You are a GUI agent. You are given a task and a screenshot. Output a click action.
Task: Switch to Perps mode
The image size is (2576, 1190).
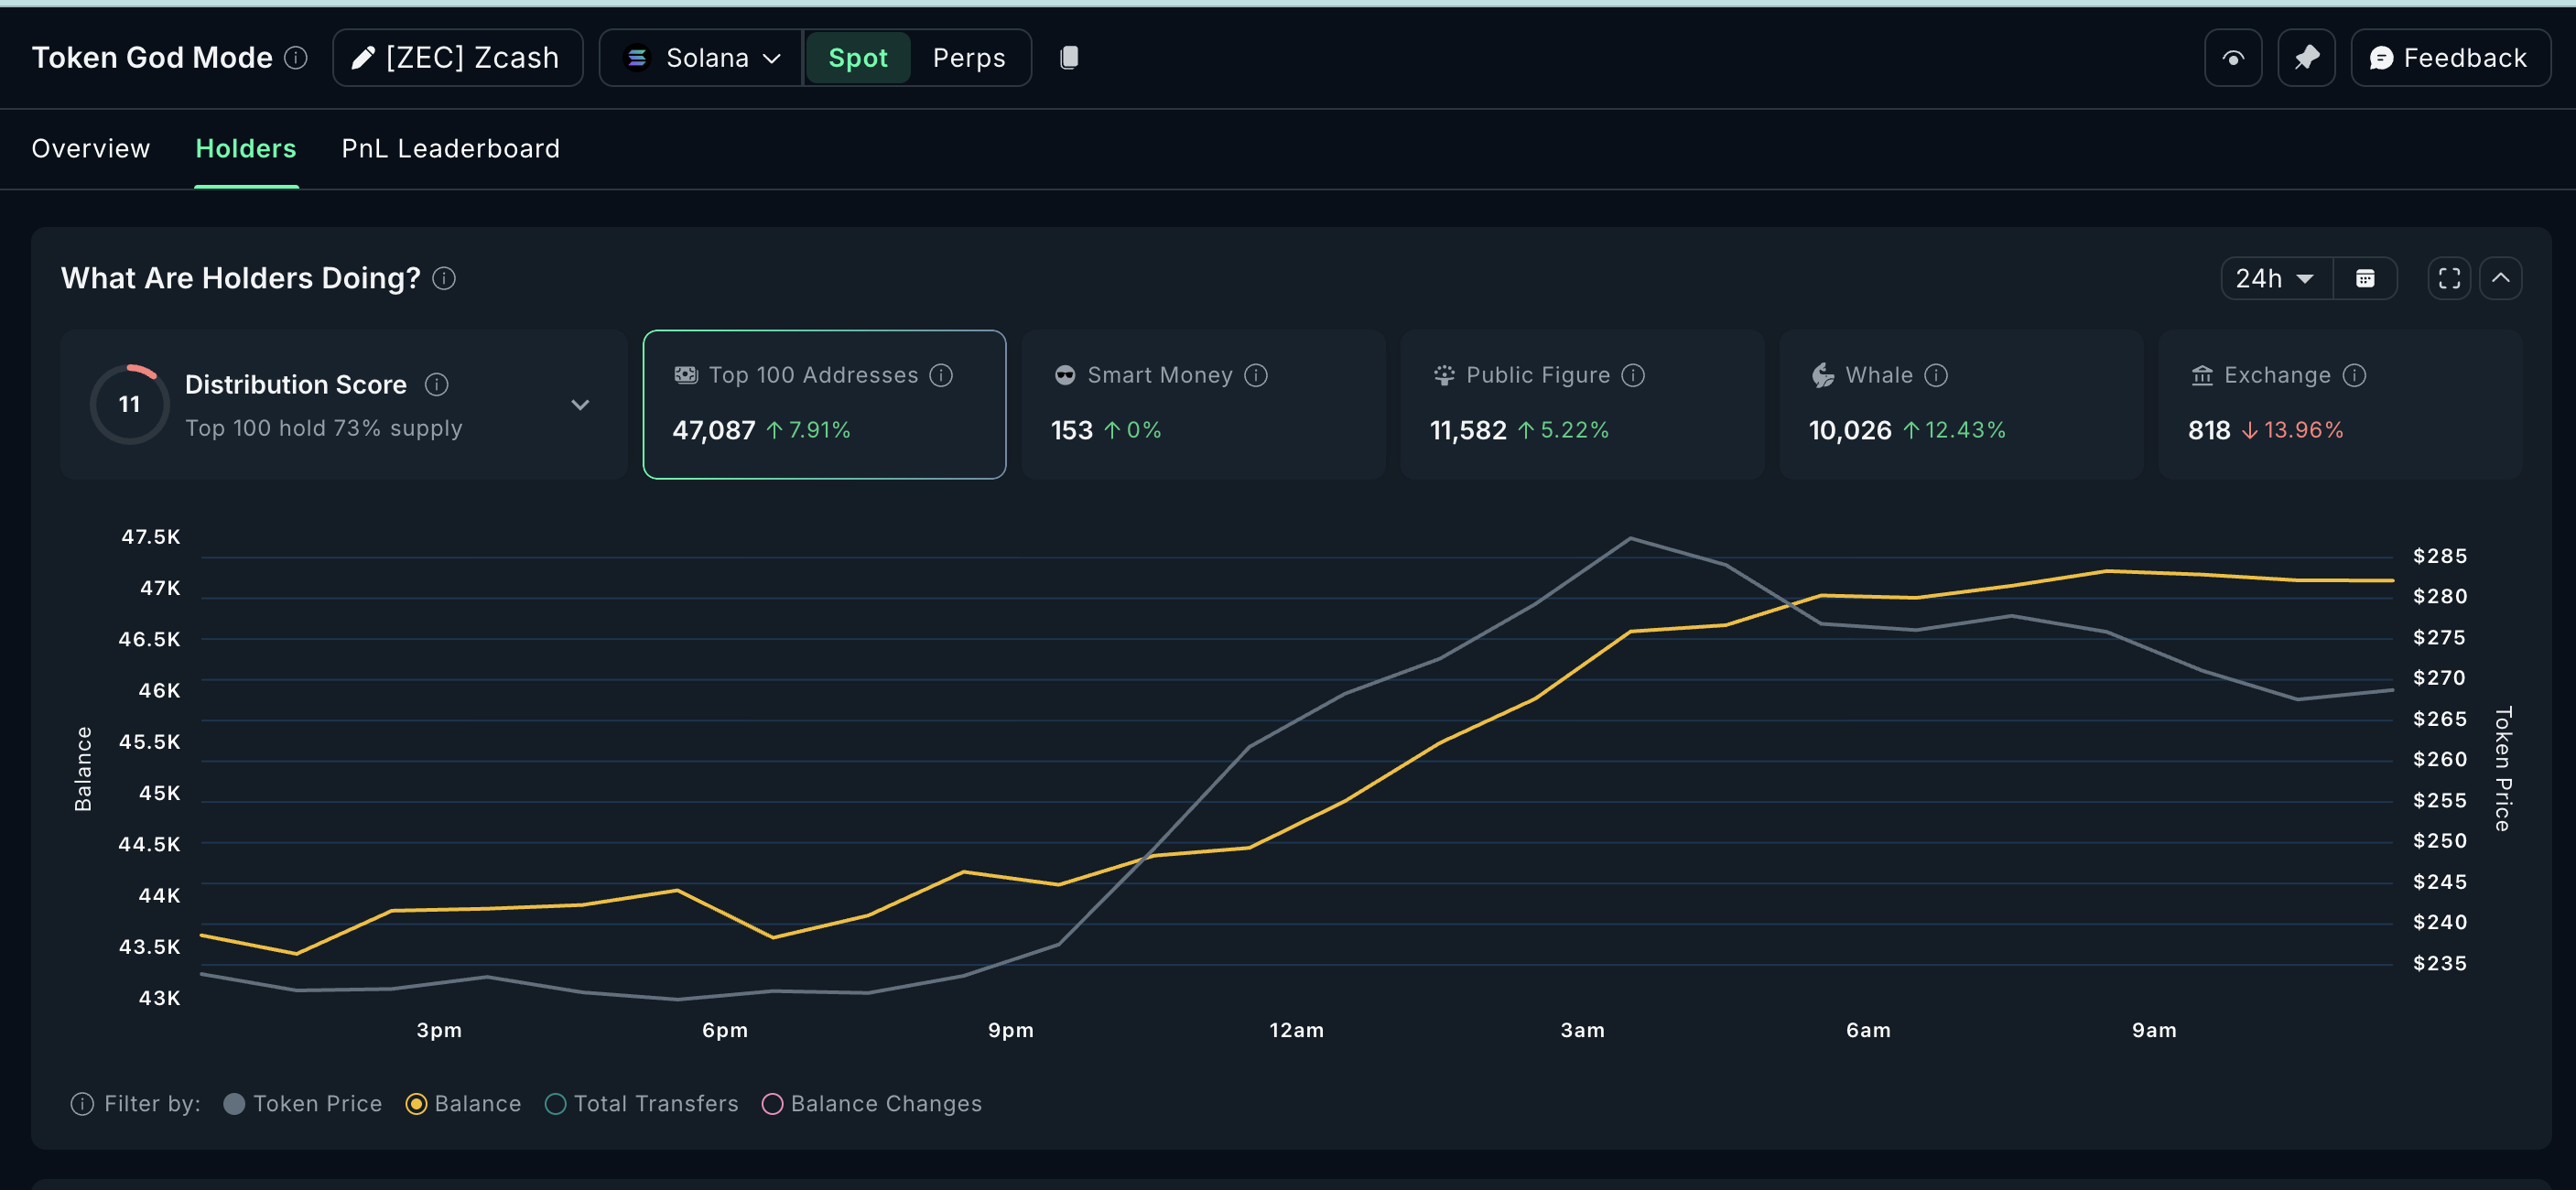pyautogui.click(x=968, y=57)
